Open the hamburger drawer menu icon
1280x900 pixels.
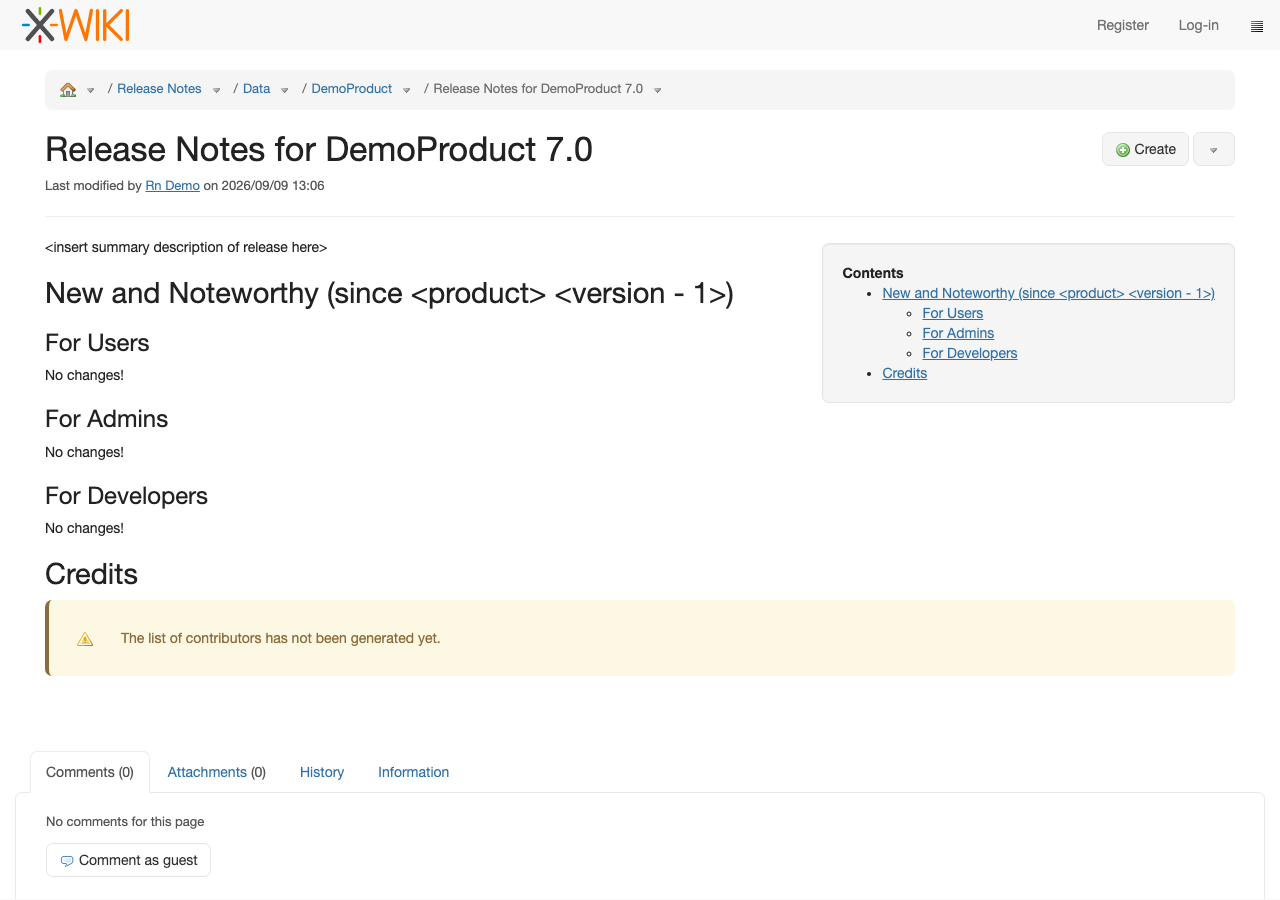point(1257,26)
